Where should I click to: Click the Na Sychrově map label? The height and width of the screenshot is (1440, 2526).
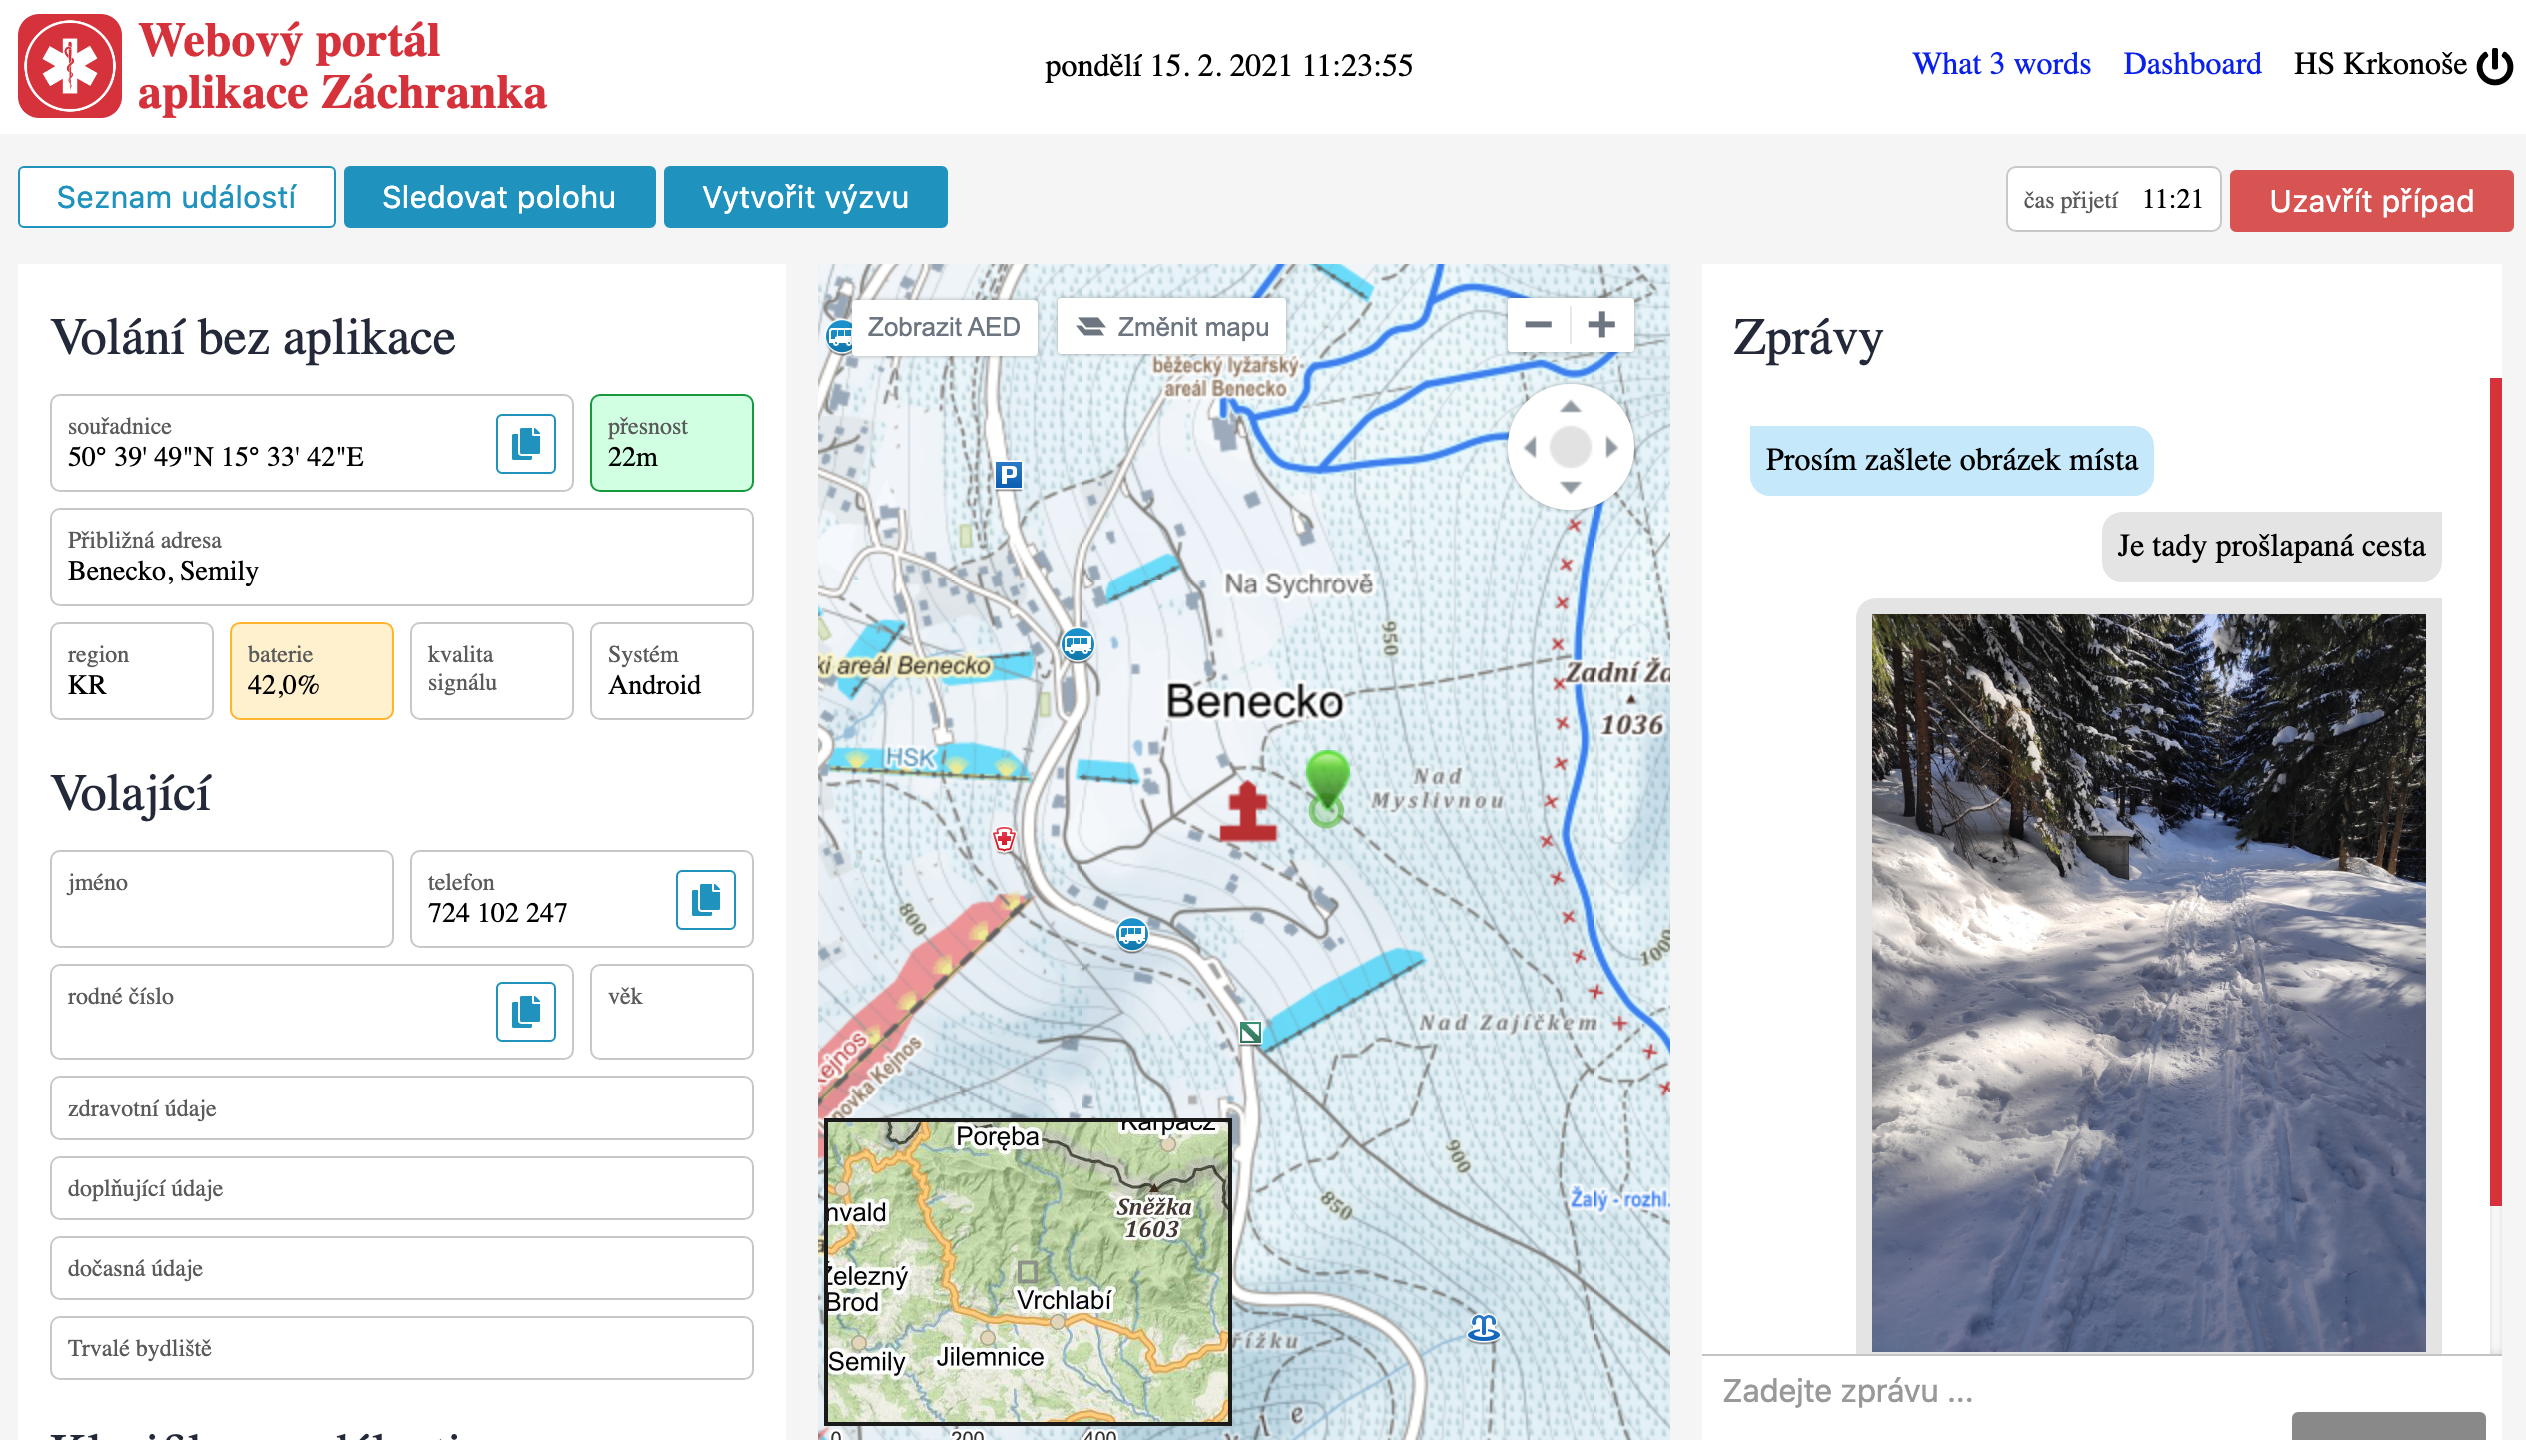pos(1299,583)
